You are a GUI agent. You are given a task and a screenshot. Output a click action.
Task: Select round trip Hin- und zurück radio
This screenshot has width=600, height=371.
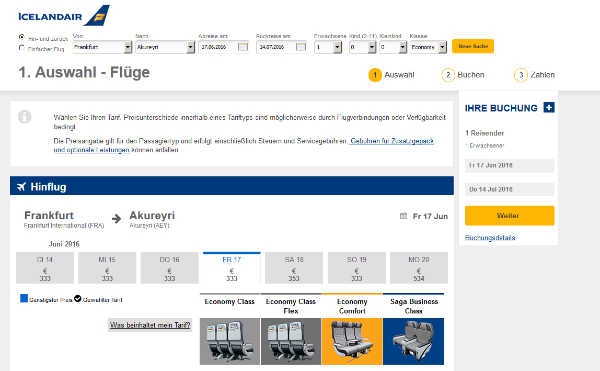coord(22,37)
